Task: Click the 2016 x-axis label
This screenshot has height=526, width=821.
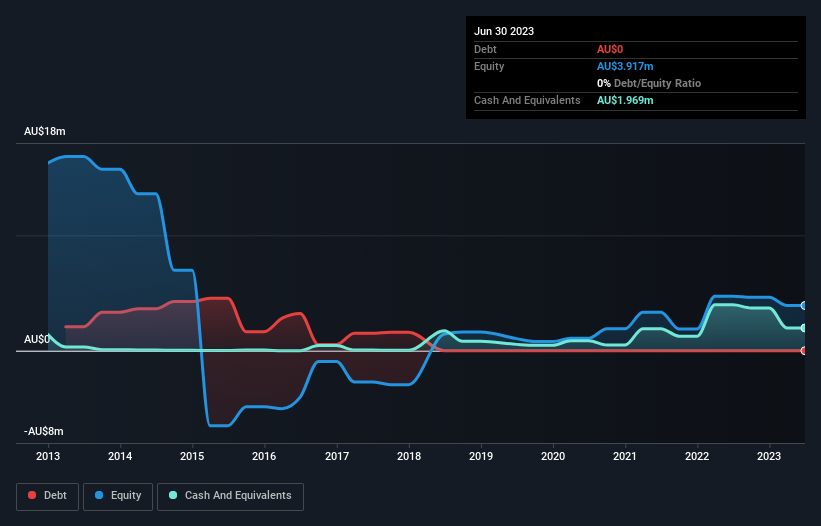Action: coord(264,456)
